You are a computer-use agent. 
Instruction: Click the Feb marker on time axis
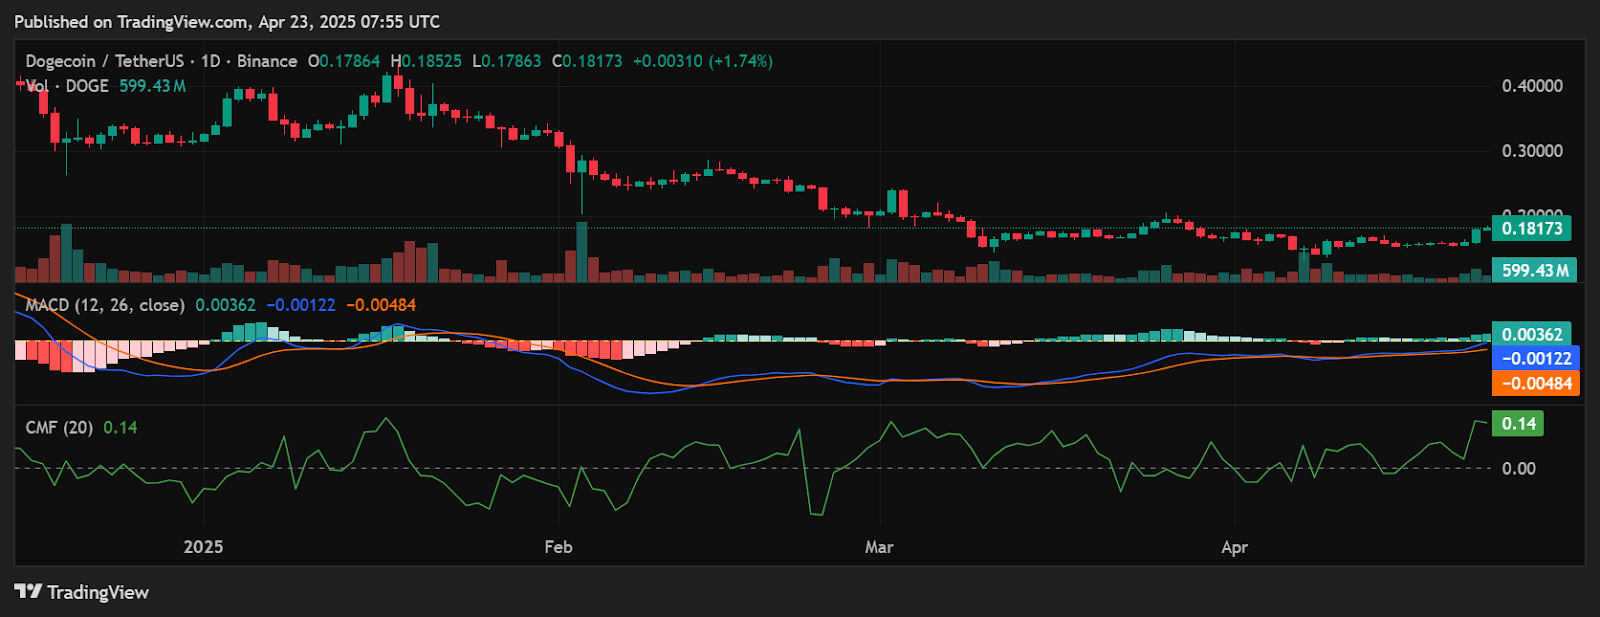(558, 547)
